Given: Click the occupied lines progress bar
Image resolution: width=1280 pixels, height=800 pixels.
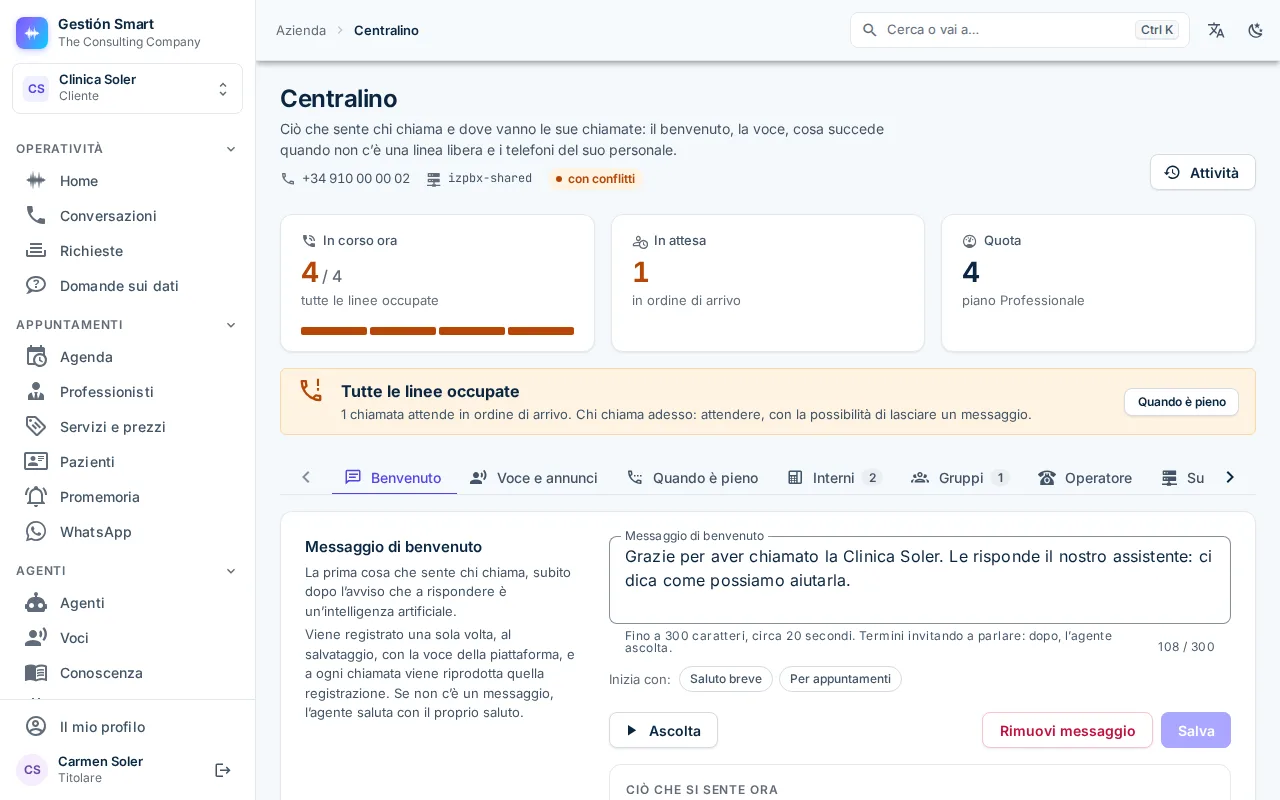Looking at the screenshot, I should (437, 331).
